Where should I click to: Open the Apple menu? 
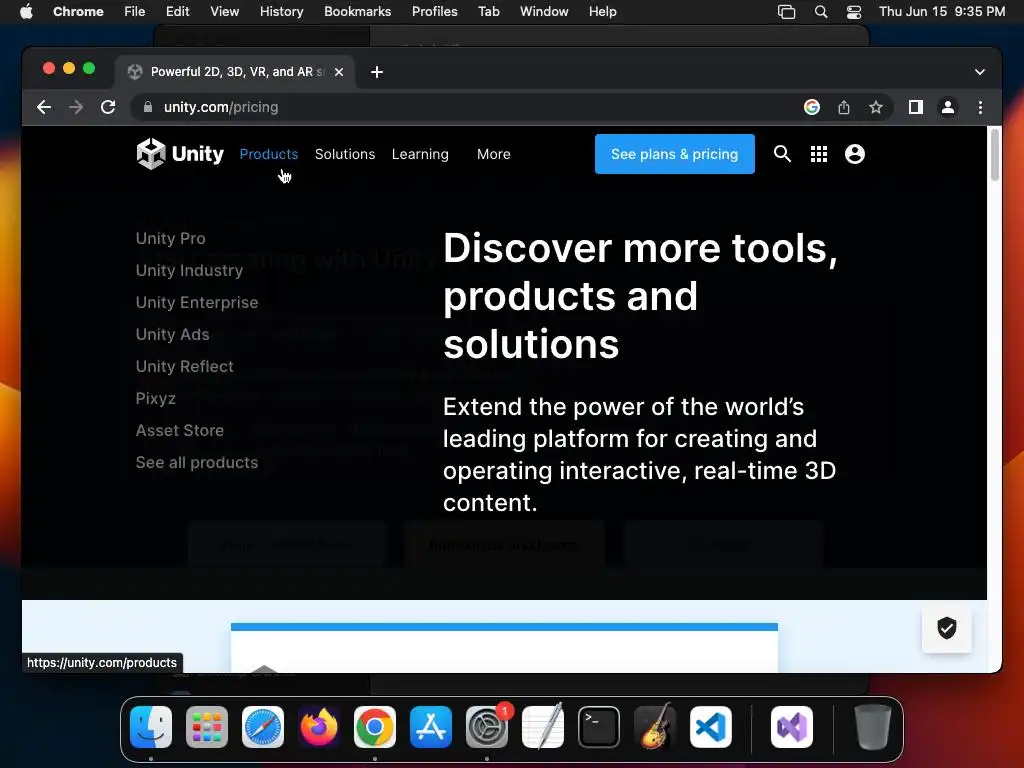pos(26,11)
